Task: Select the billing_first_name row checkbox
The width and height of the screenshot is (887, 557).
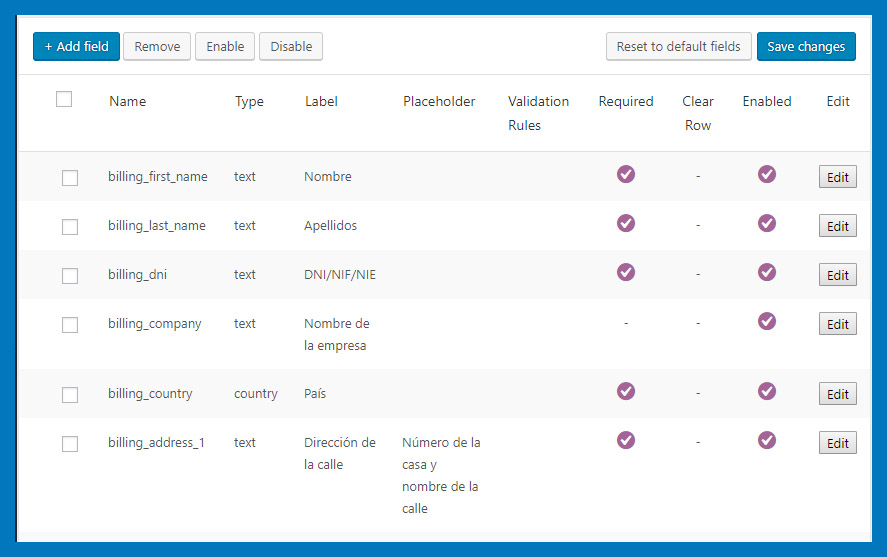Action: click(70, 178)
